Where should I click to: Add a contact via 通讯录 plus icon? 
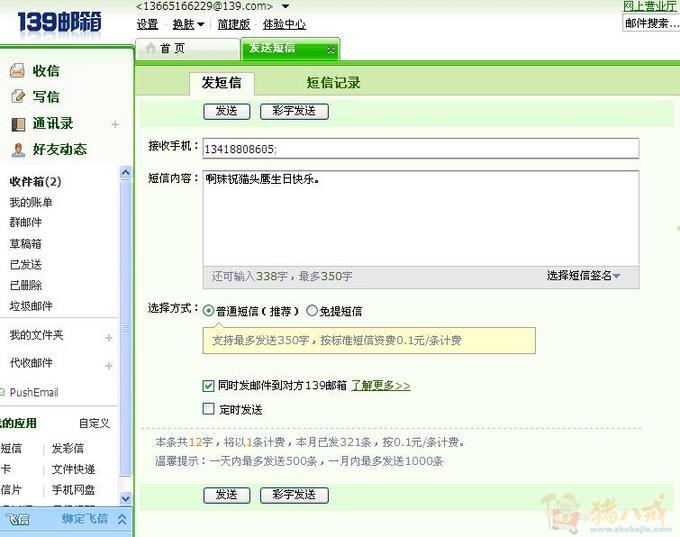(115, 124)
